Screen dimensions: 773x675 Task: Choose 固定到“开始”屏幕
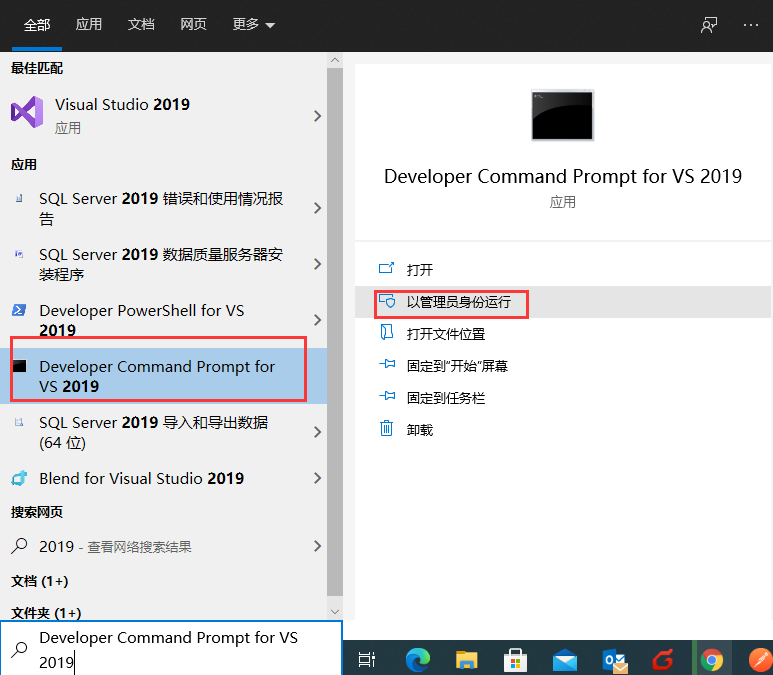(563, 366)
